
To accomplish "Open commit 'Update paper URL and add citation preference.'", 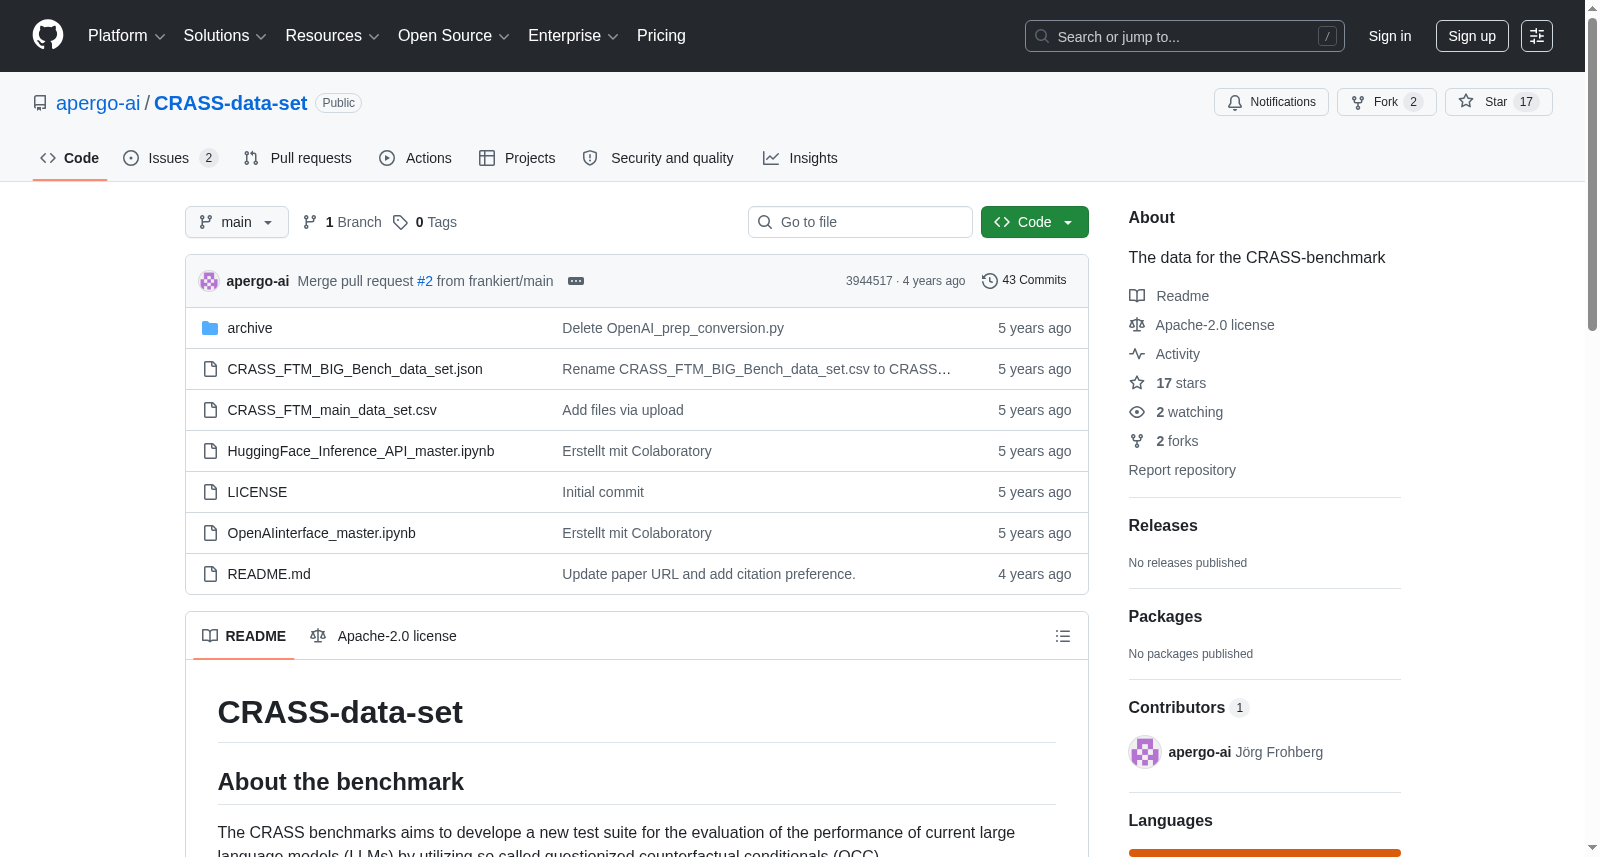I will pyautogui.click(x=709, y=574).
